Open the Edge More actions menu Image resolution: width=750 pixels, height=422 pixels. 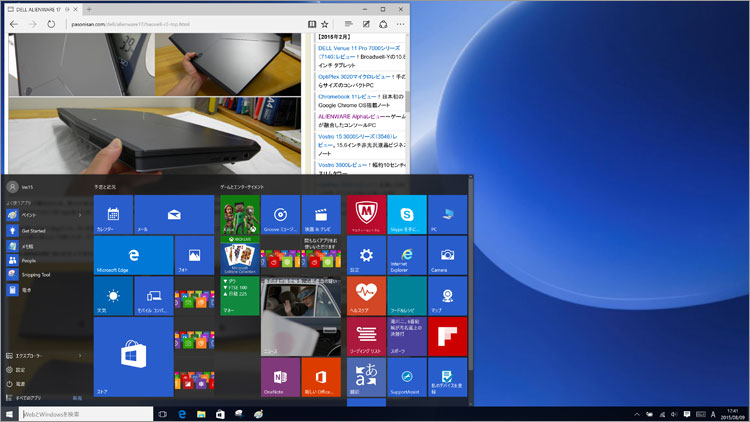tap(401, 24)
